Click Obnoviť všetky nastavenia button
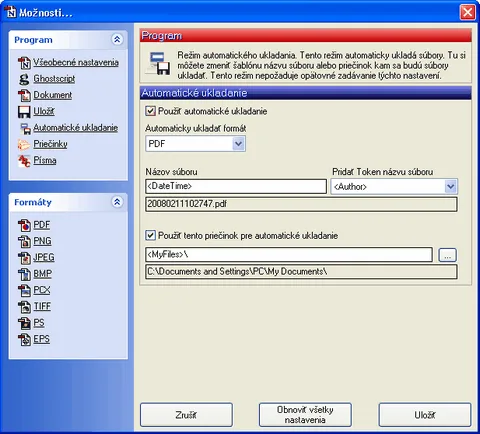 [305, 415]
